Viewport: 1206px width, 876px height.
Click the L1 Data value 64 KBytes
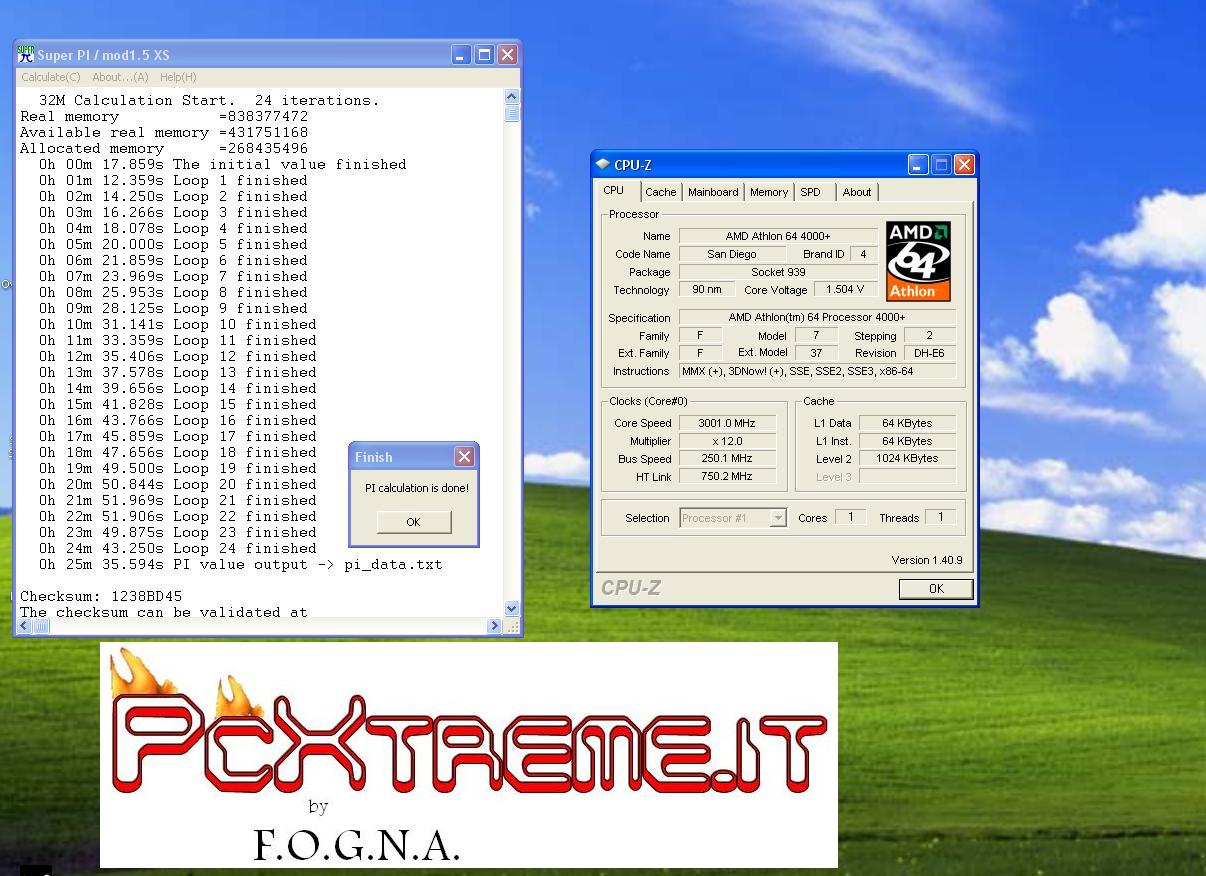(907, 423)
